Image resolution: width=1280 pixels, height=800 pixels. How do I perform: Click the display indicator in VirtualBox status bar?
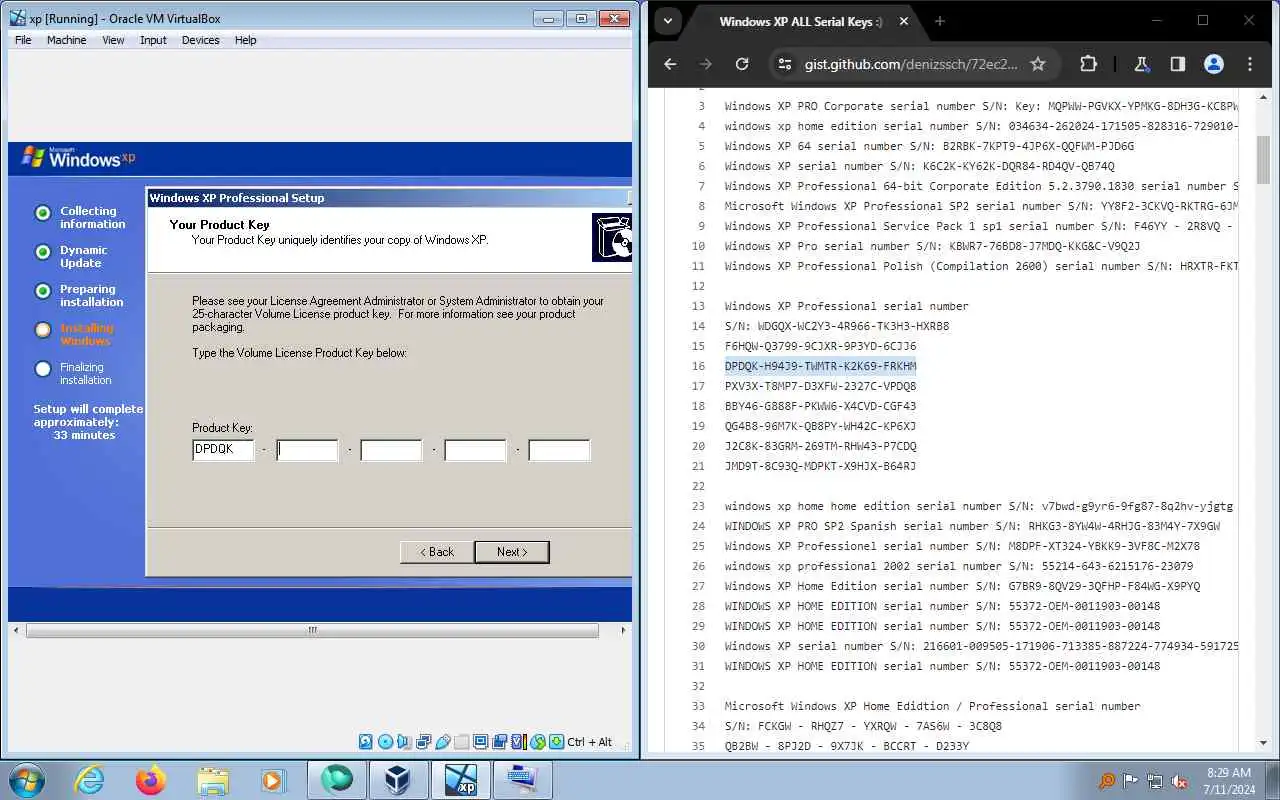[x=480, y=742]
